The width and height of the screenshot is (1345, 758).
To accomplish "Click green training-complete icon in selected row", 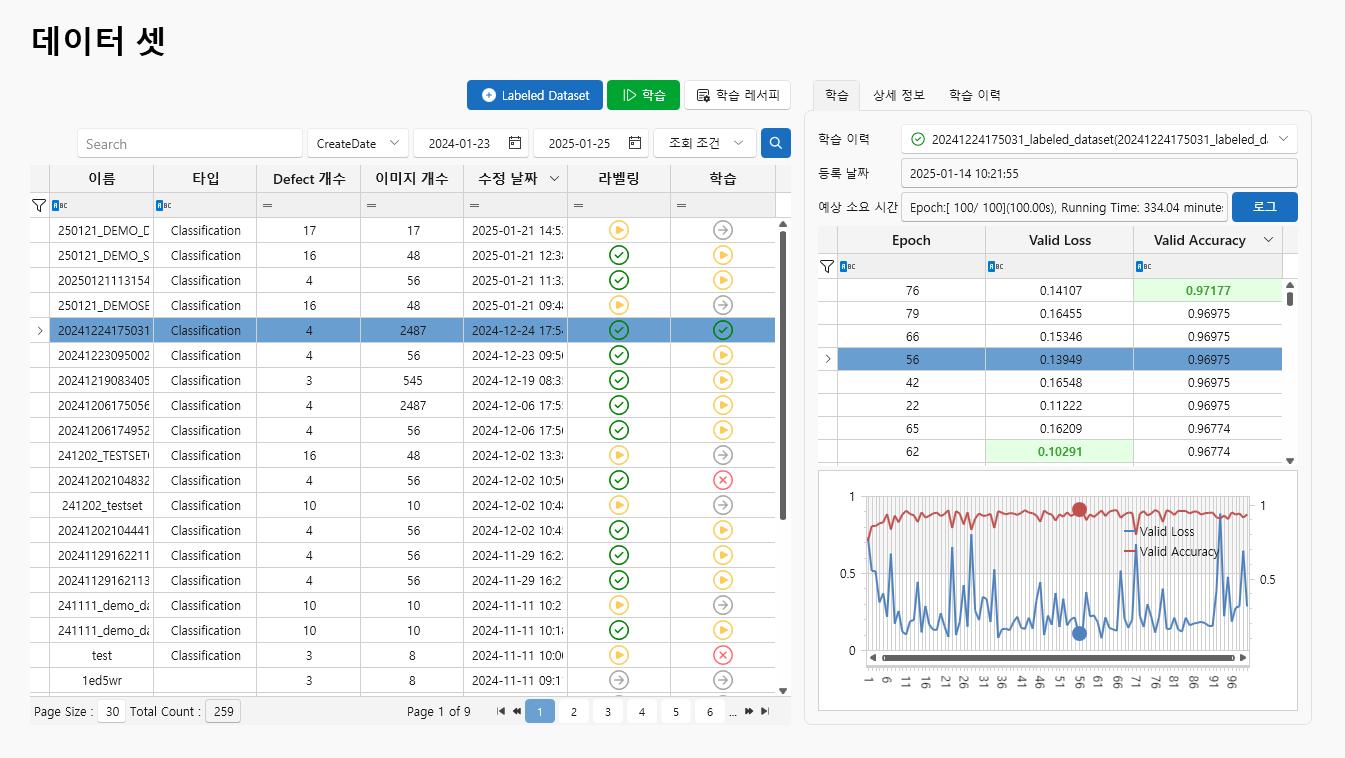I will (722, 330).
